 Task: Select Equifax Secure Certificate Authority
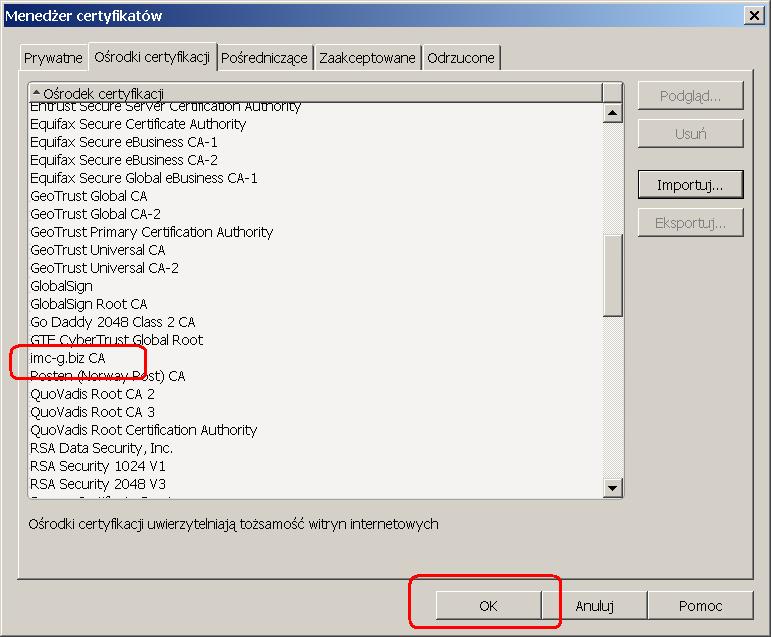point(138,124)
